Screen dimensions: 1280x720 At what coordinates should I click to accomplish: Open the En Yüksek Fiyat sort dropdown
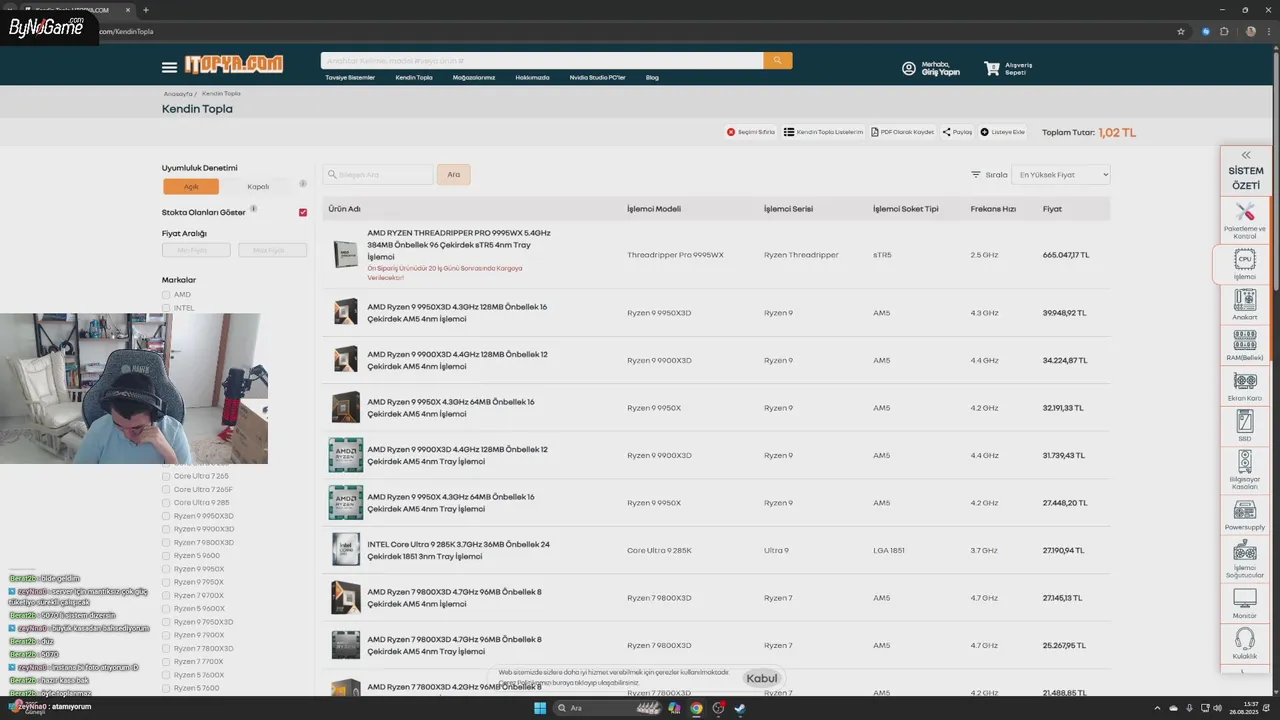point(1061,174)
